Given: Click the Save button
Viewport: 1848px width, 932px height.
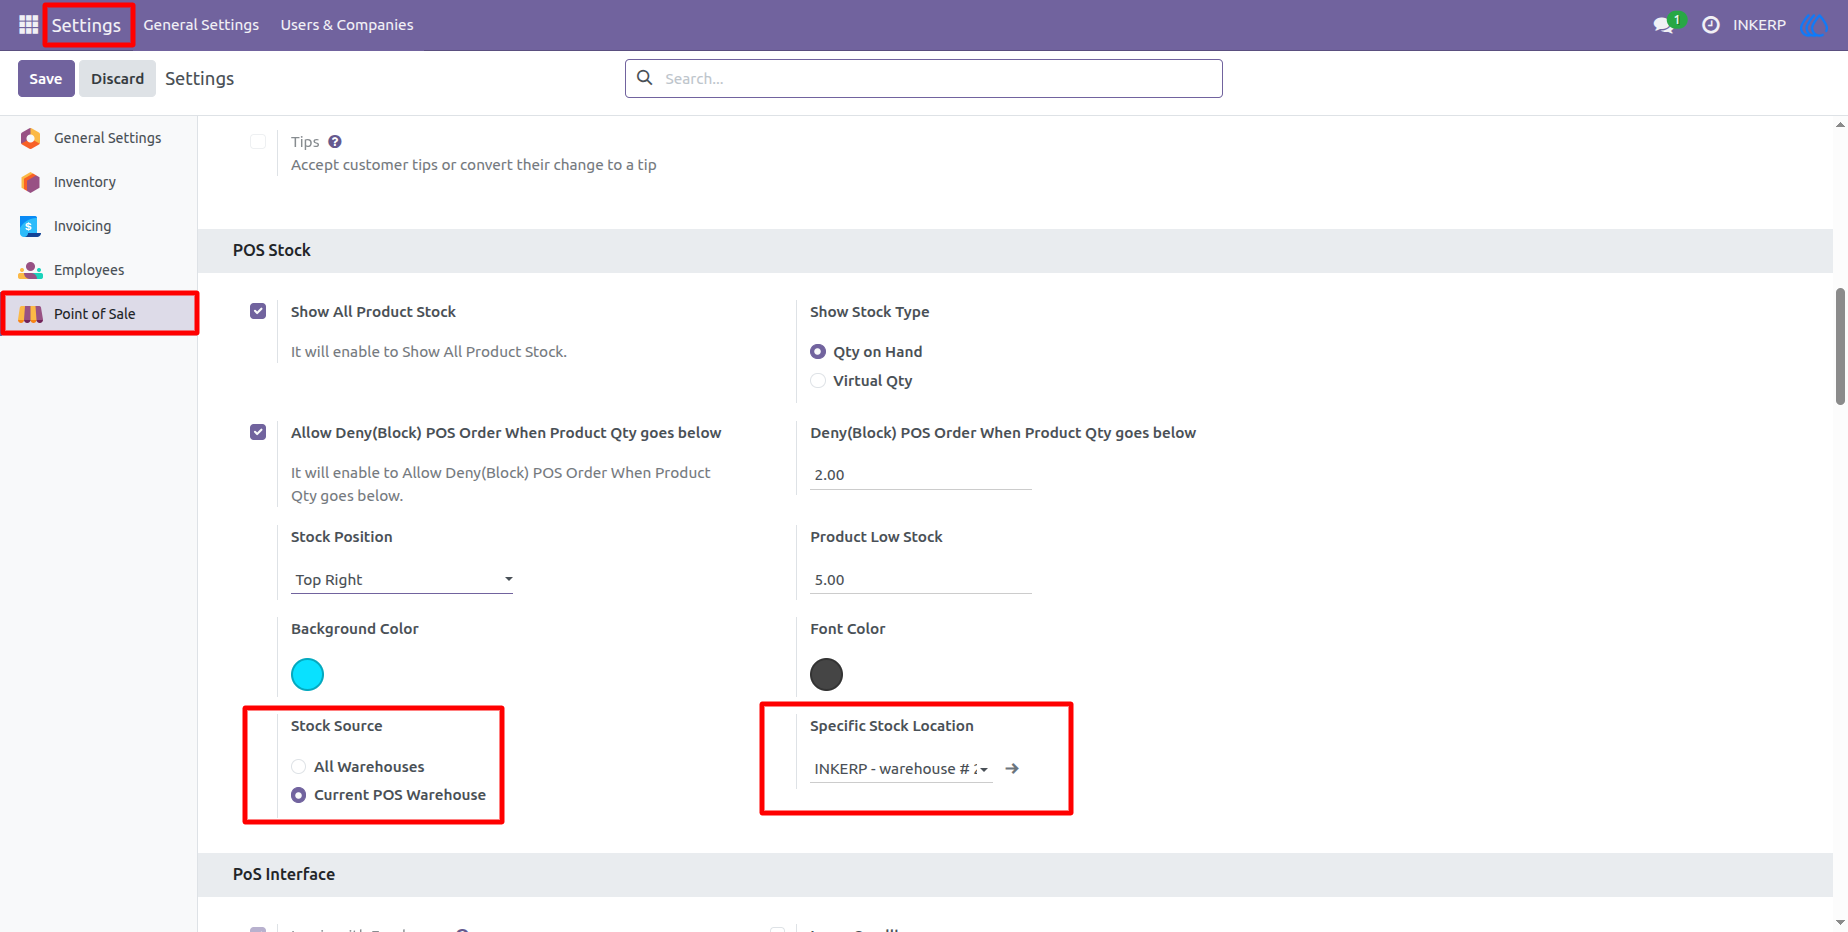Looking at the screenshot, I should [46, 78].
